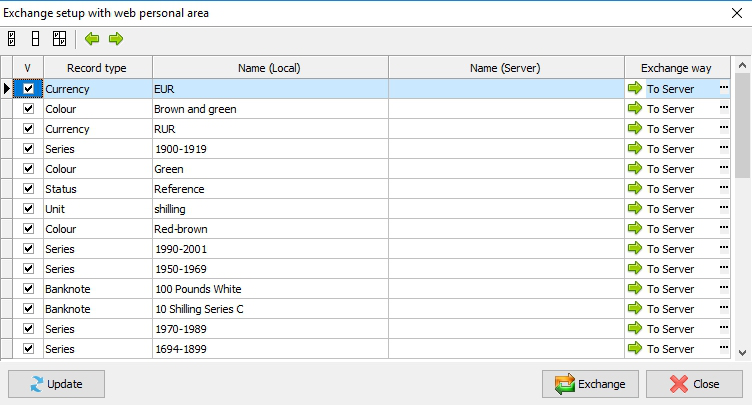This screenshot has width=752, height=405.
Task: Open exchange way ellipsis for Red-brown row
Action: point(724,228)
